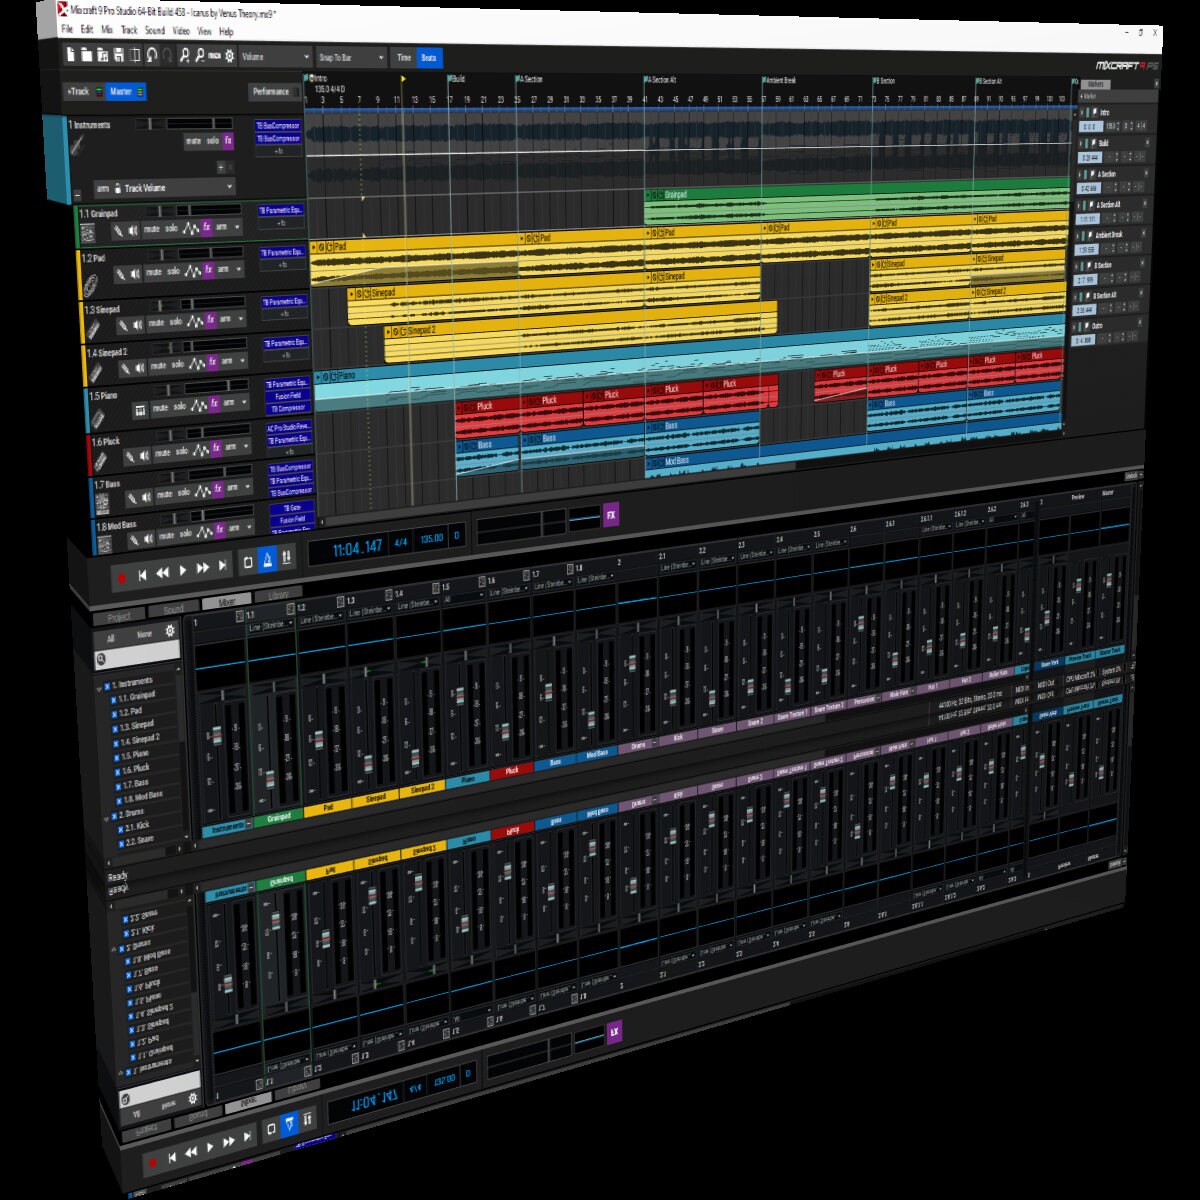Open the Volume automation type dropdown
The image size is (1200, 1200).
point(275,57)
